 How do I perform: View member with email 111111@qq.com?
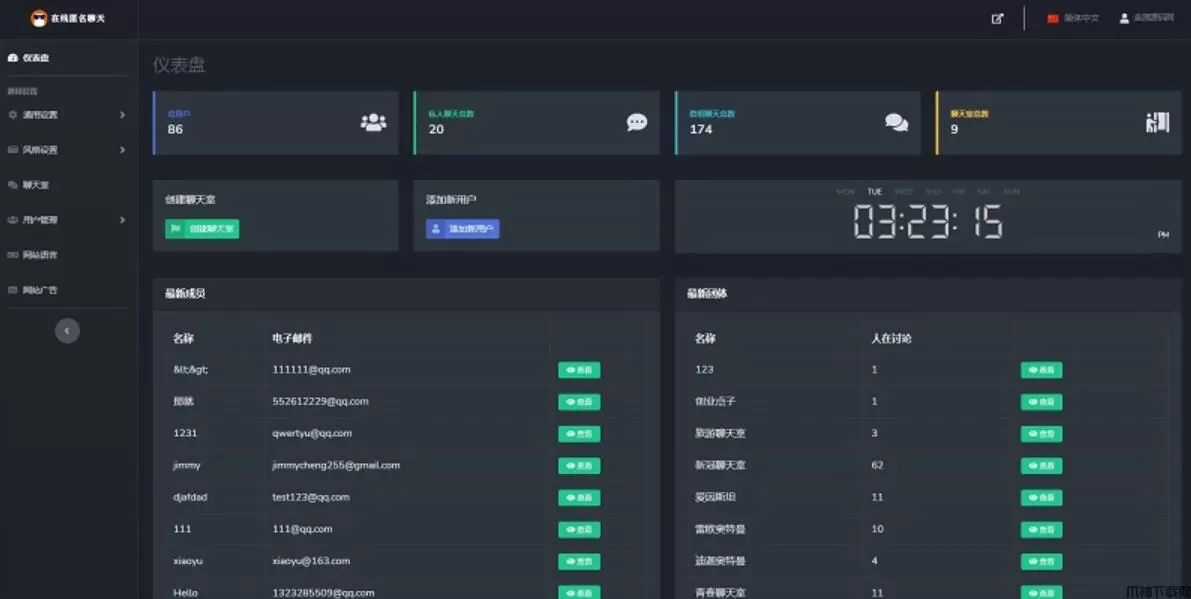point(579,370)
